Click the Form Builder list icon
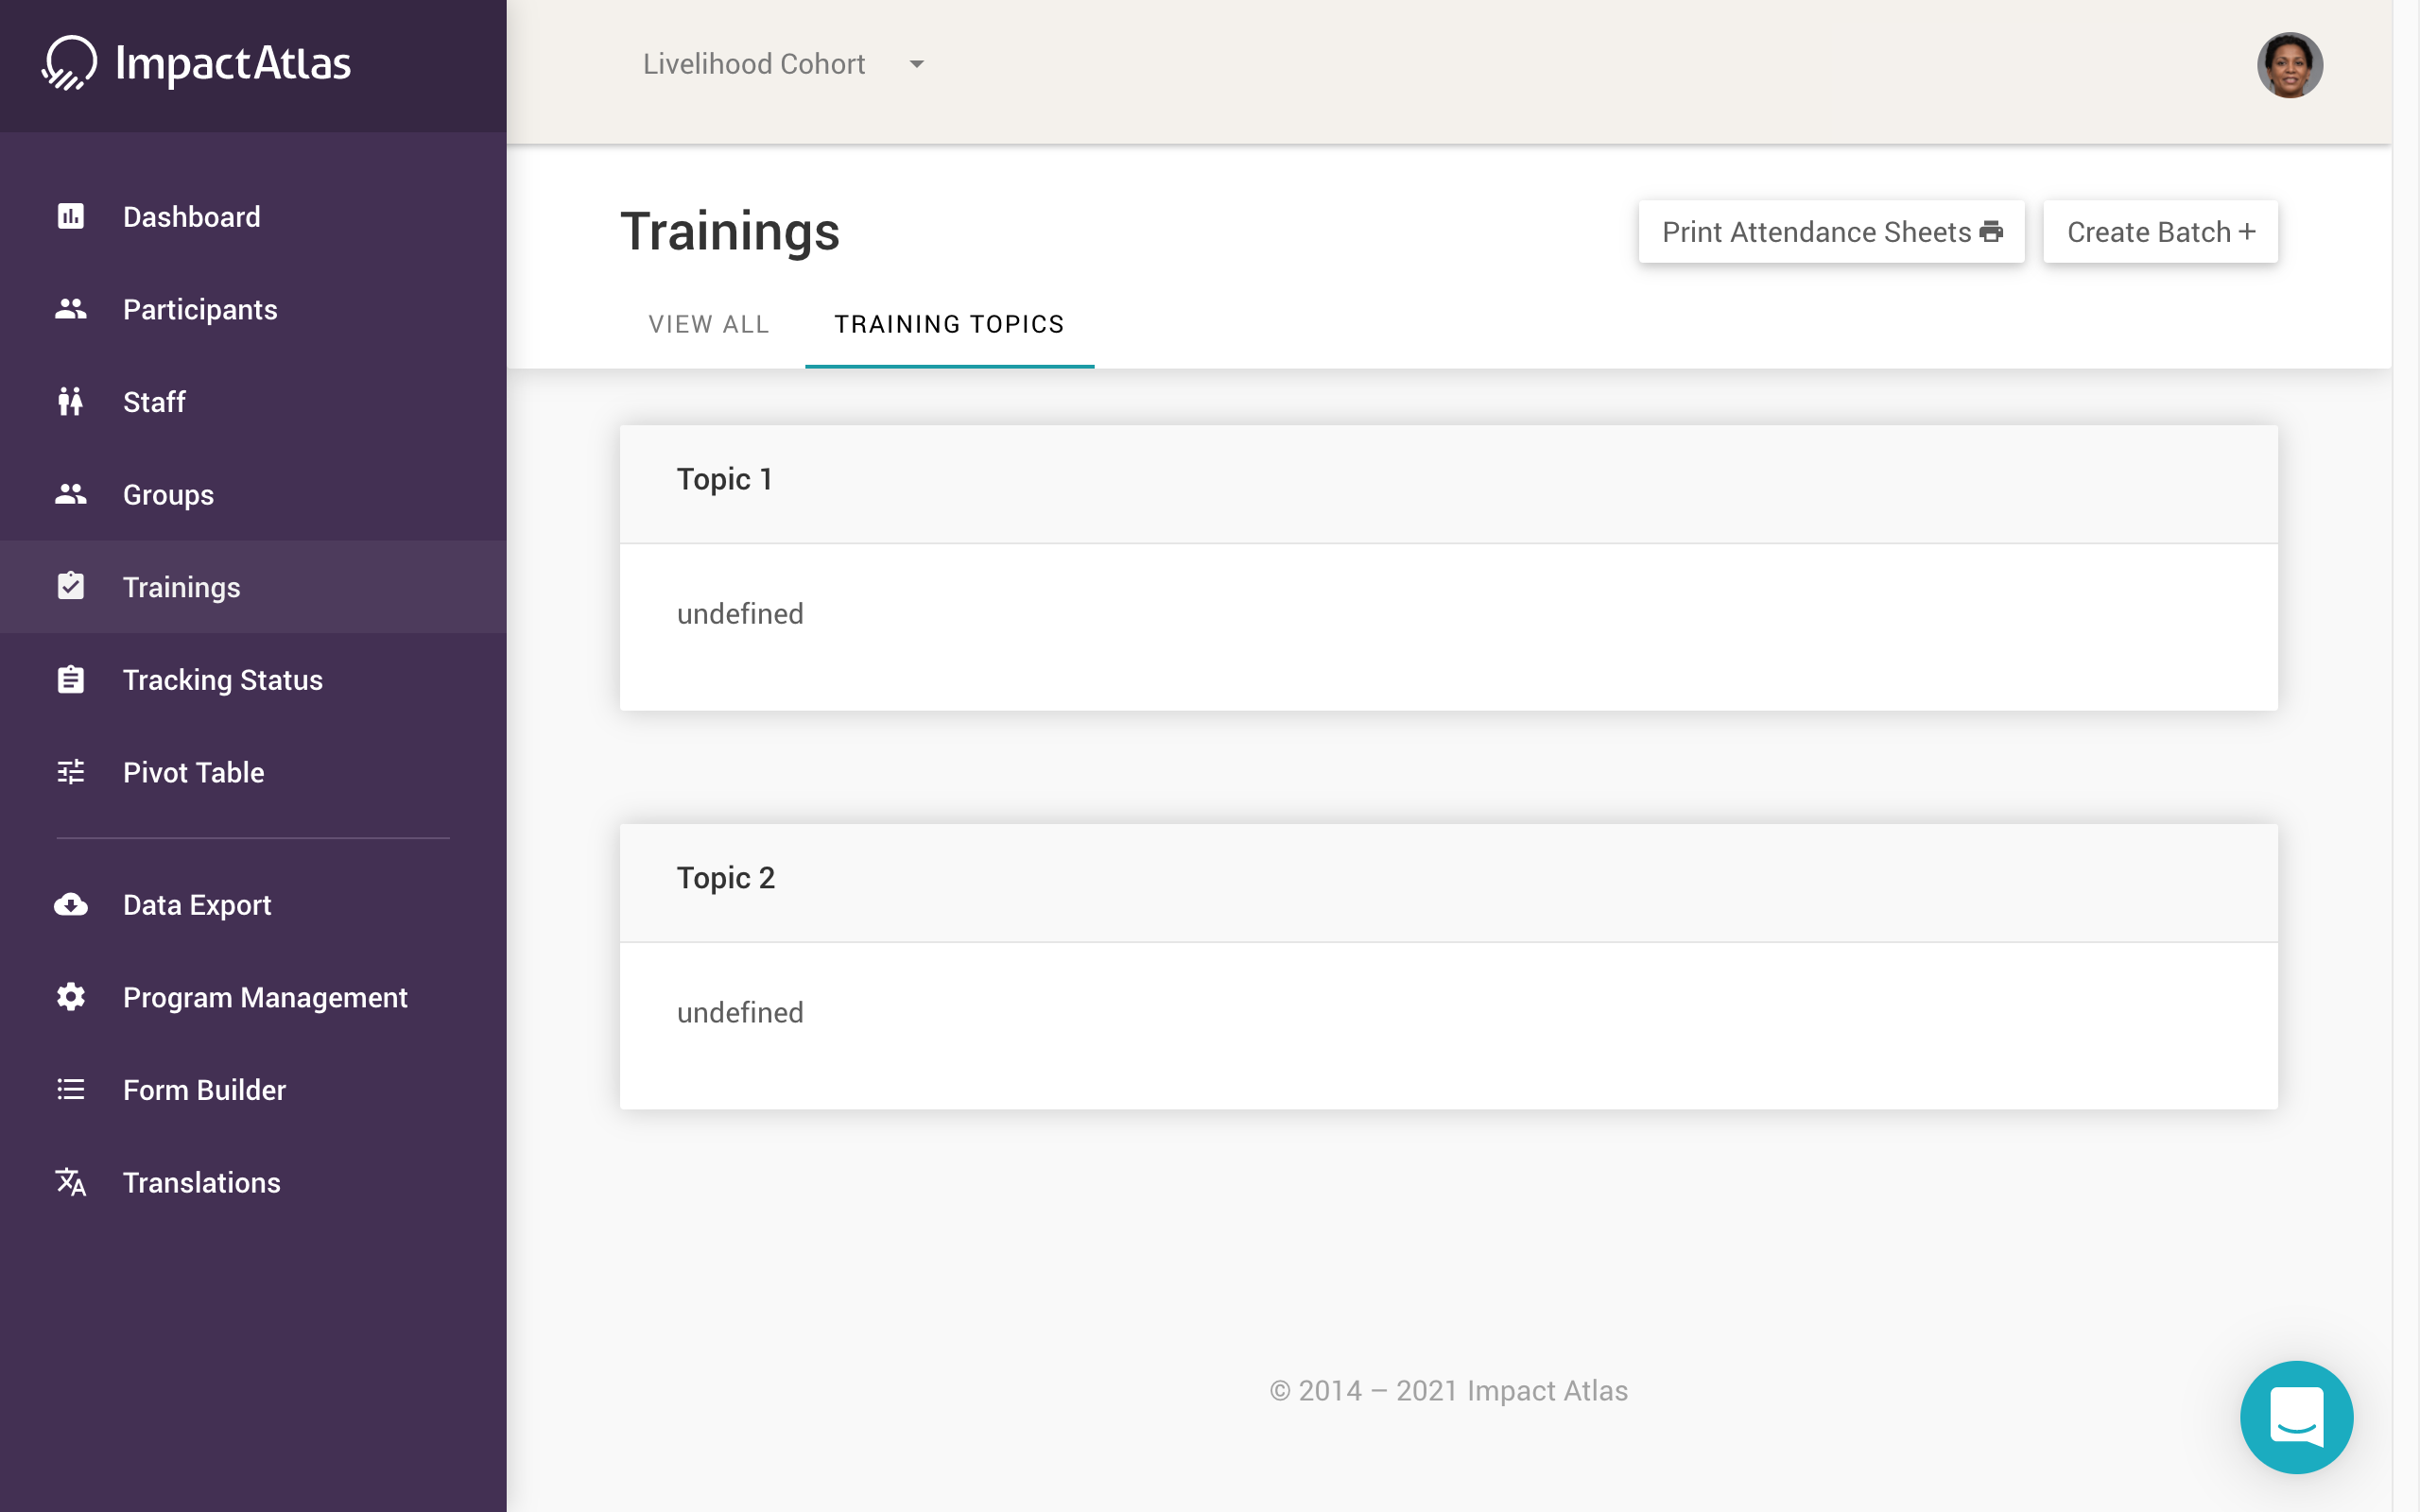Image resolution: width=2420 pixels, height=1512 pixels. 70,1090
